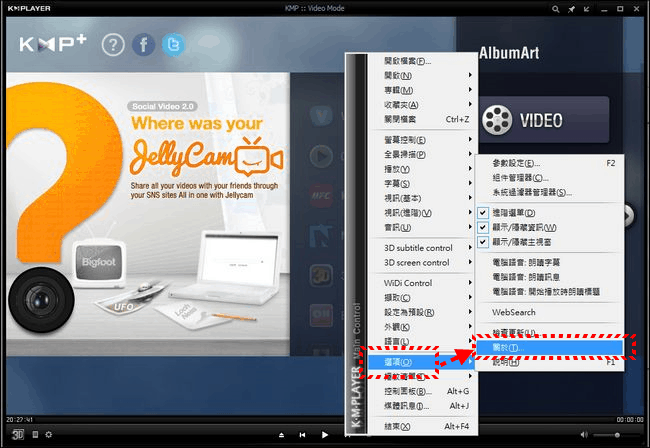Open 媒體訊息(I)... Alt+J menu item
The image size is (650, 448).
(423, 406)
